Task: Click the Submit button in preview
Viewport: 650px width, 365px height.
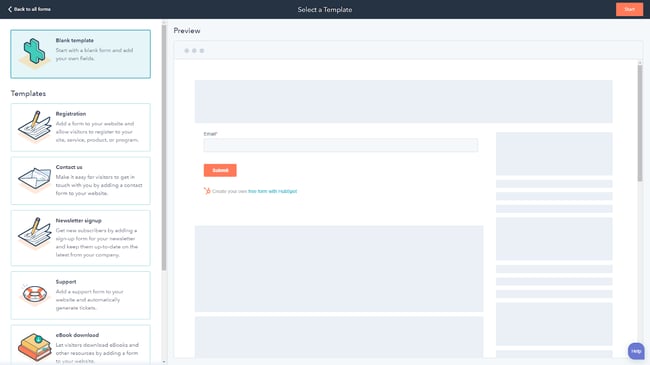Action: coord(220,170)
